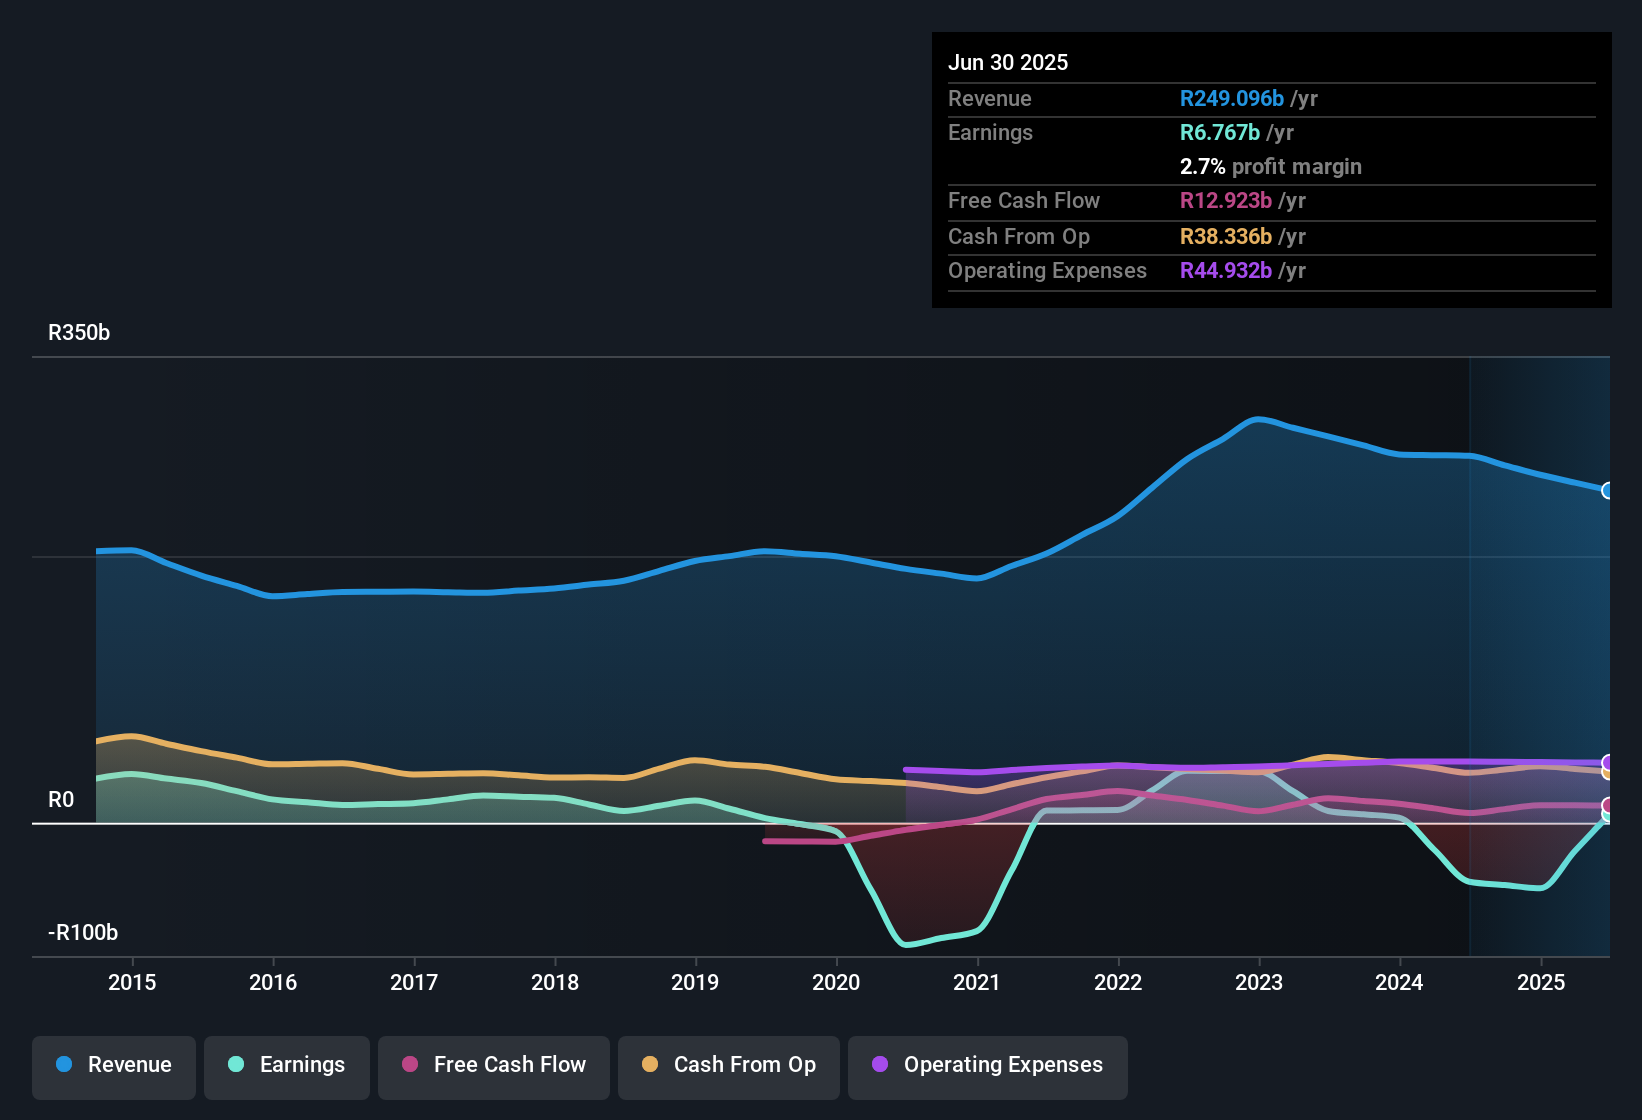Viewport: 1642px width, 1120px height.
Task: Toggle the Operating Expenses series off
Action: 987,1065
